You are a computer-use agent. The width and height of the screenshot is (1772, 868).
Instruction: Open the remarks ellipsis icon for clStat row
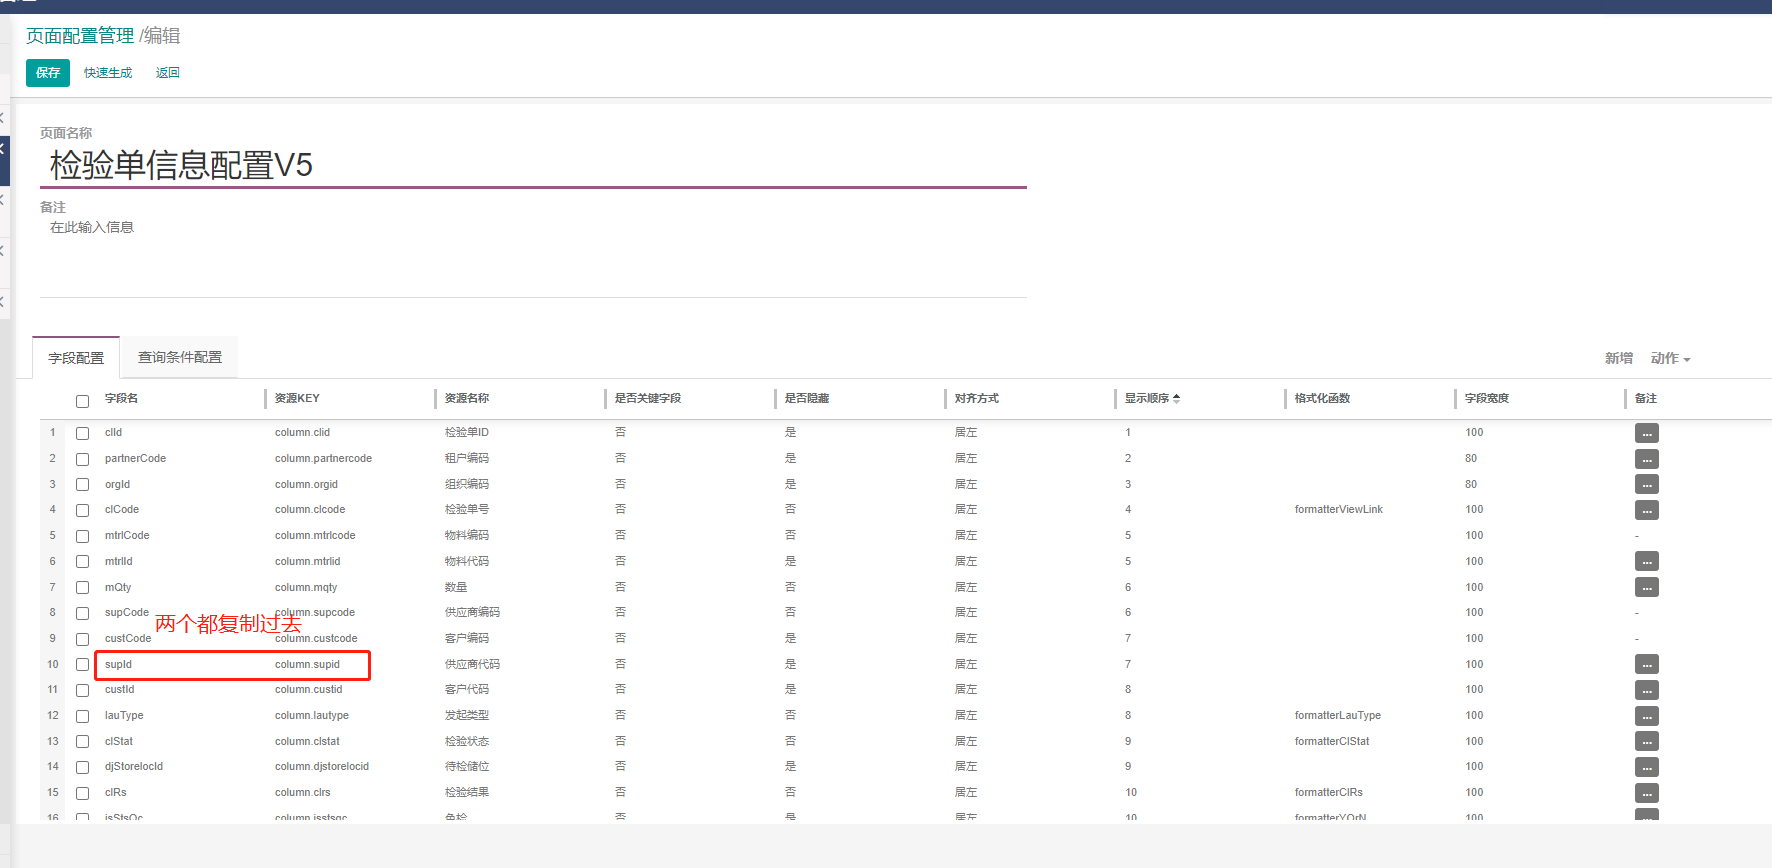(x=1647, y=741)
